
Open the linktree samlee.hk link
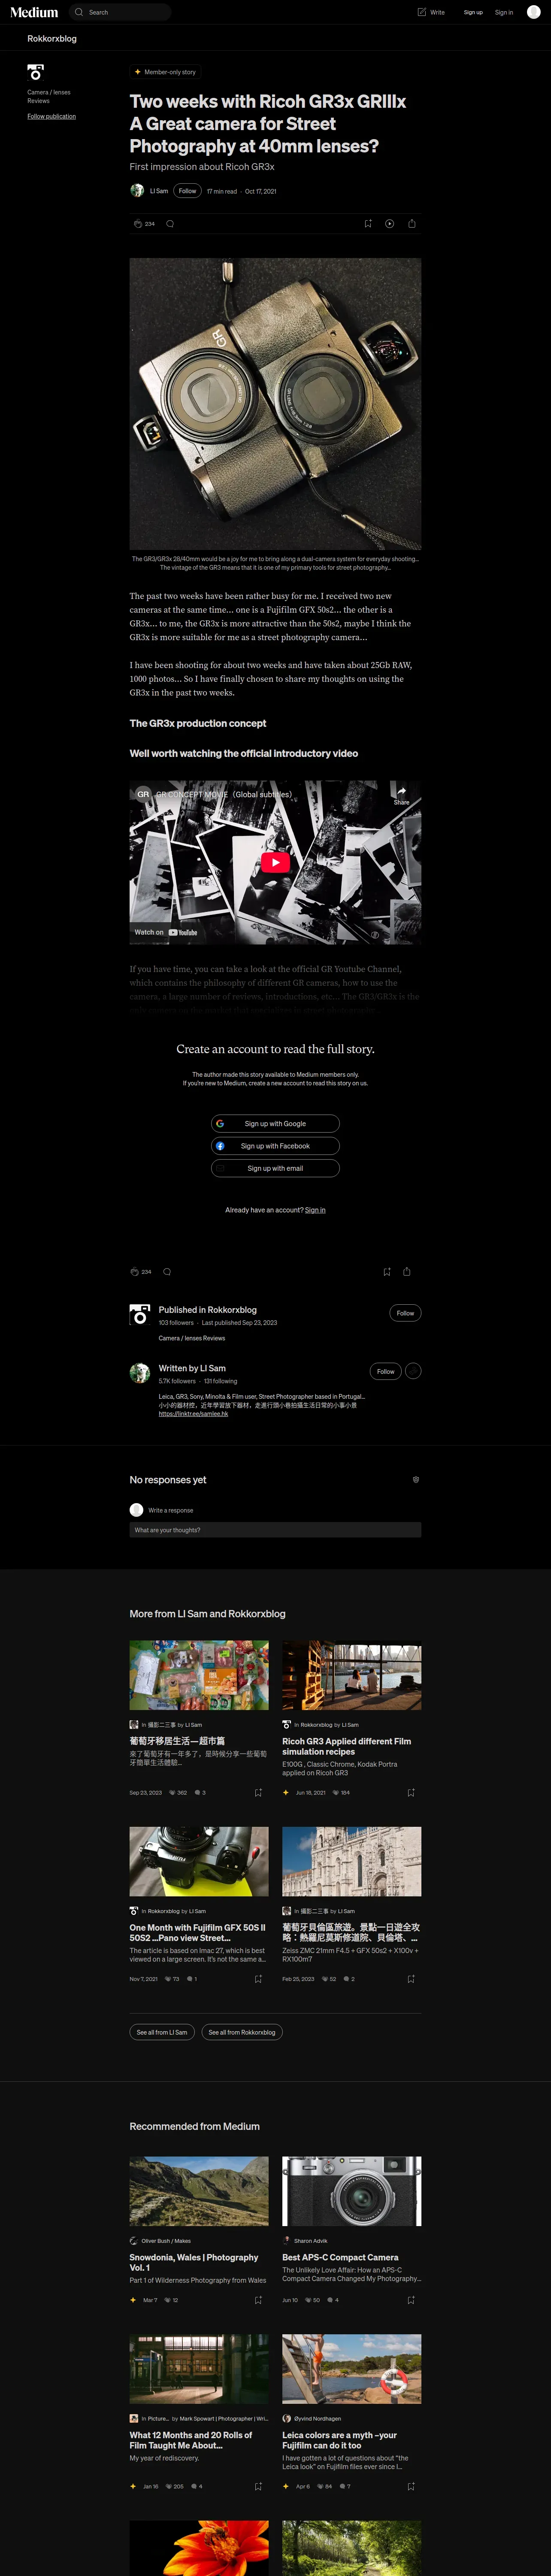[x=193, y=1414]
